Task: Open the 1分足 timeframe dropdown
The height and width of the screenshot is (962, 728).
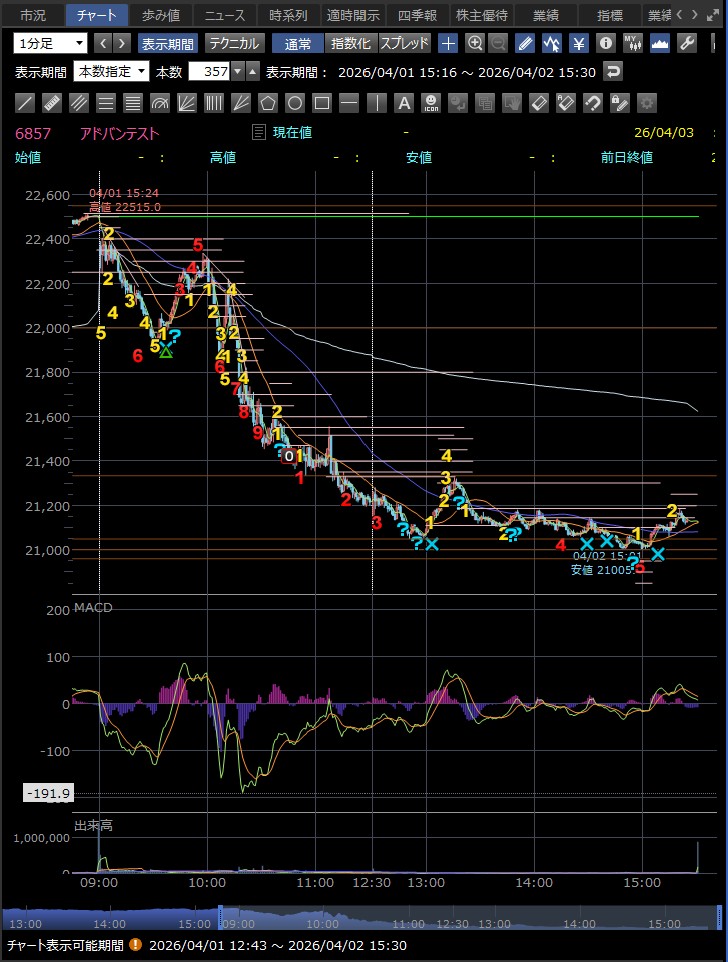Action: [50, 44]
